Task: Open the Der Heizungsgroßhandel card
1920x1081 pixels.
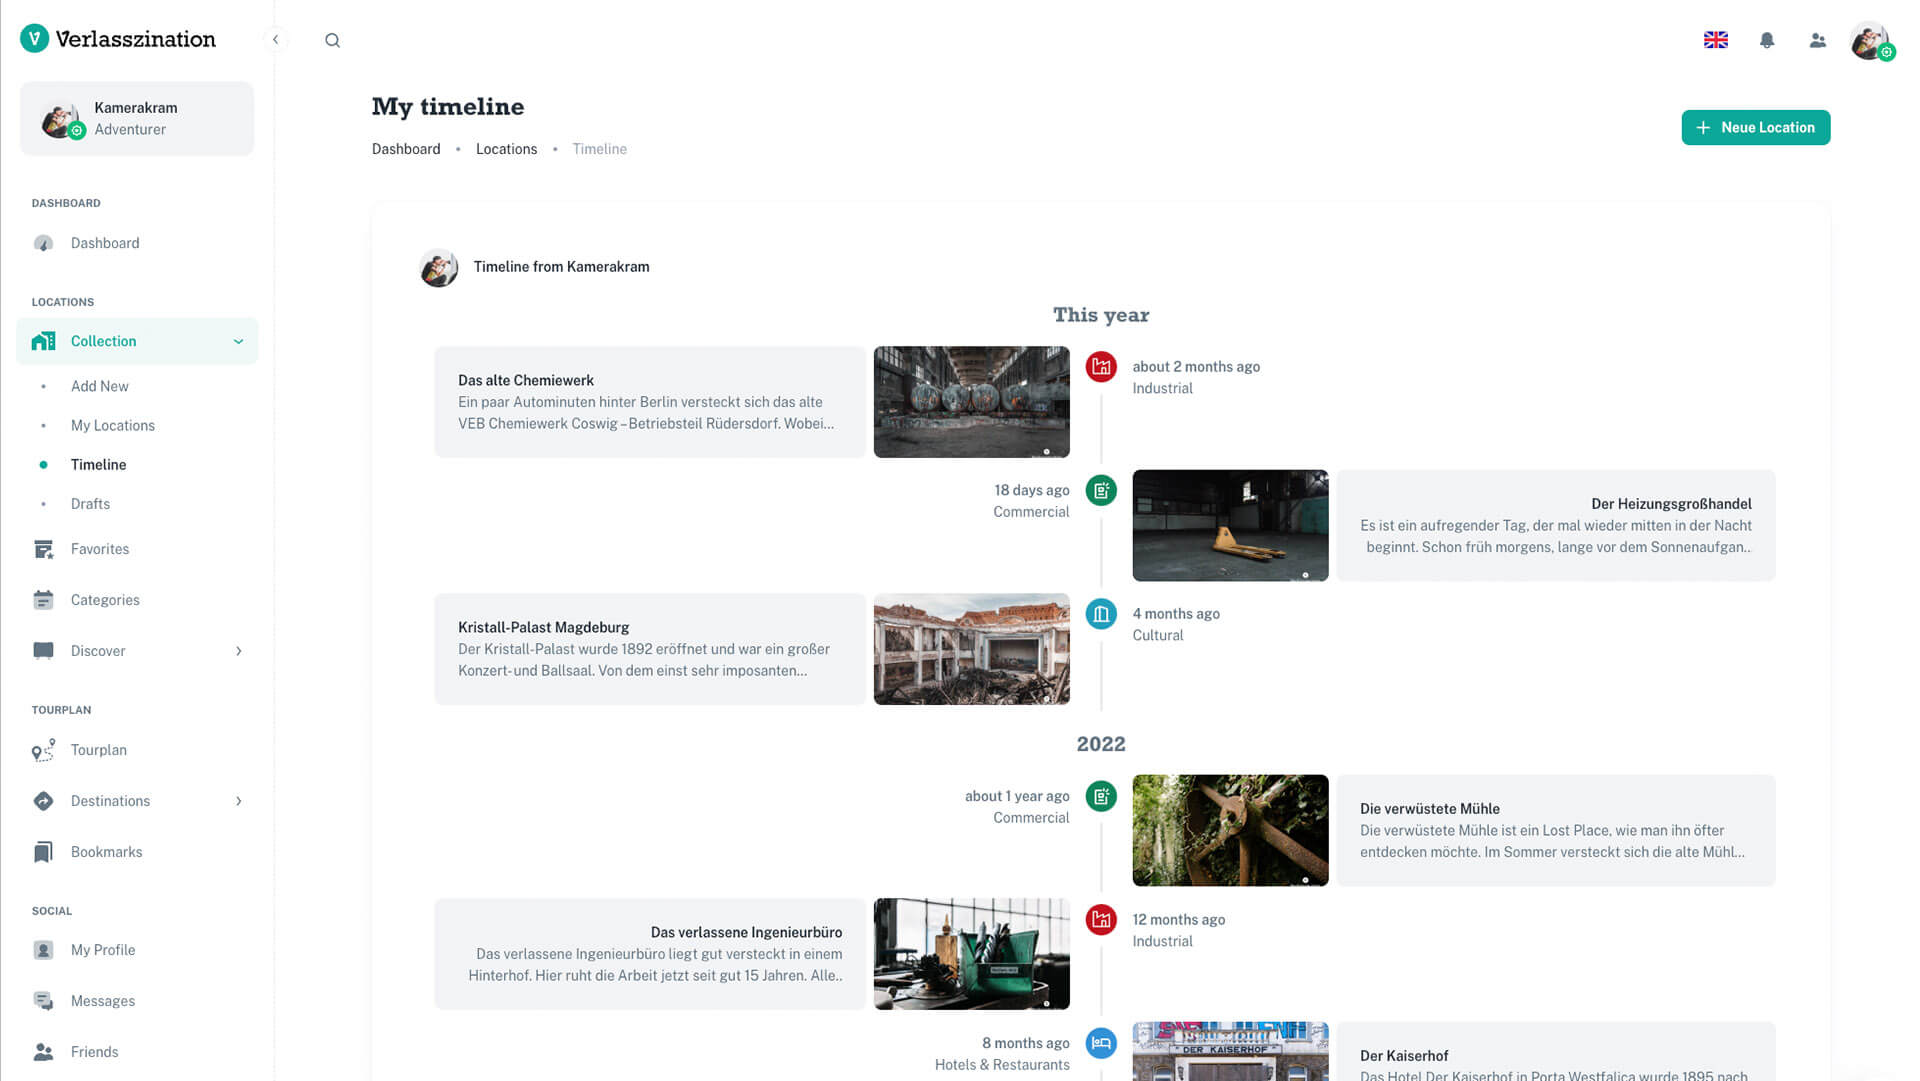Action: [1555, 525]
